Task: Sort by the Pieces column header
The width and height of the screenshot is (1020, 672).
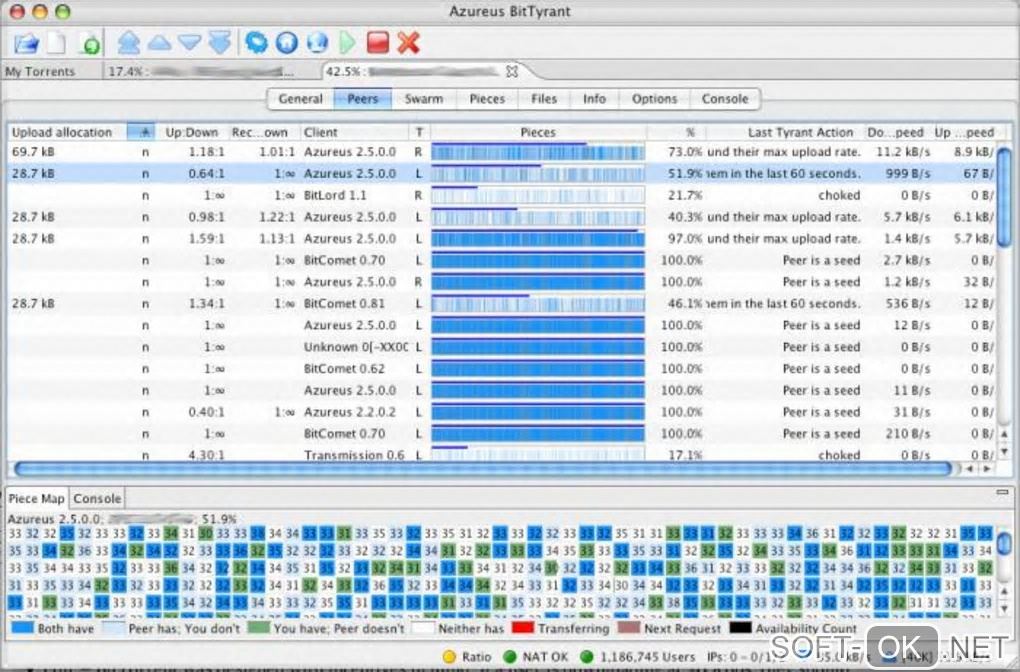Action: pos(538,132)
